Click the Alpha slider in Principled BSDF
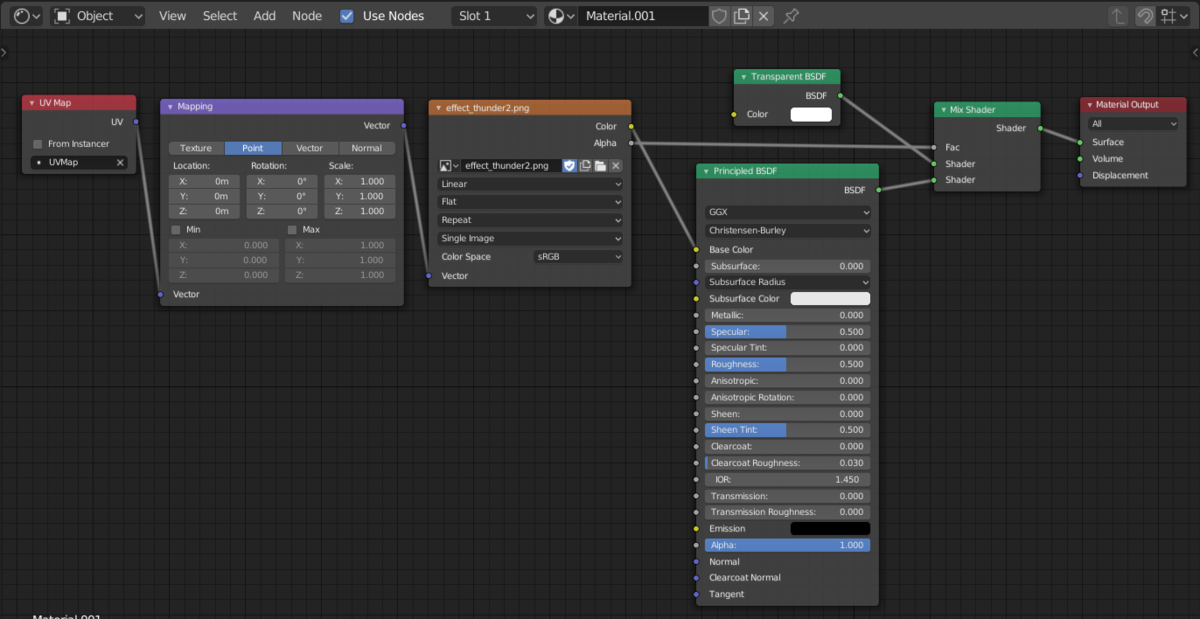1200x619 pixels. 788,545
